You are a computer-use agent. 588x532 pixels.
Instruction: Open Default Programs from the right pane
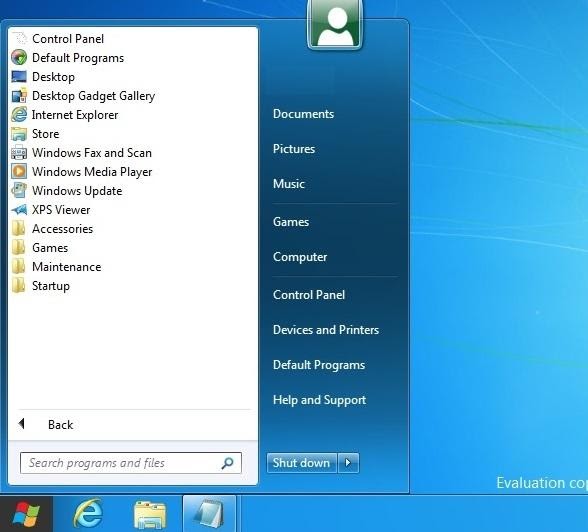(319, 365)
